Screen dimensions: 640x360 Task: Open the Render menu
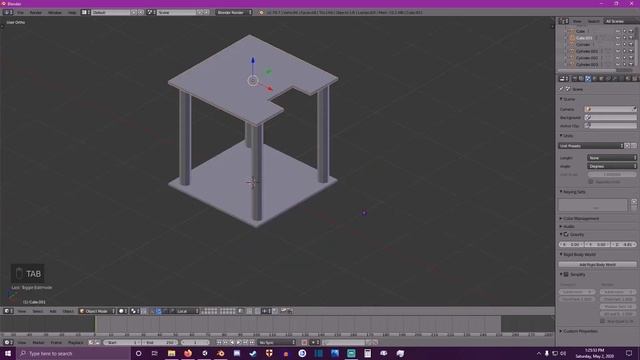(x=36, y=13)
